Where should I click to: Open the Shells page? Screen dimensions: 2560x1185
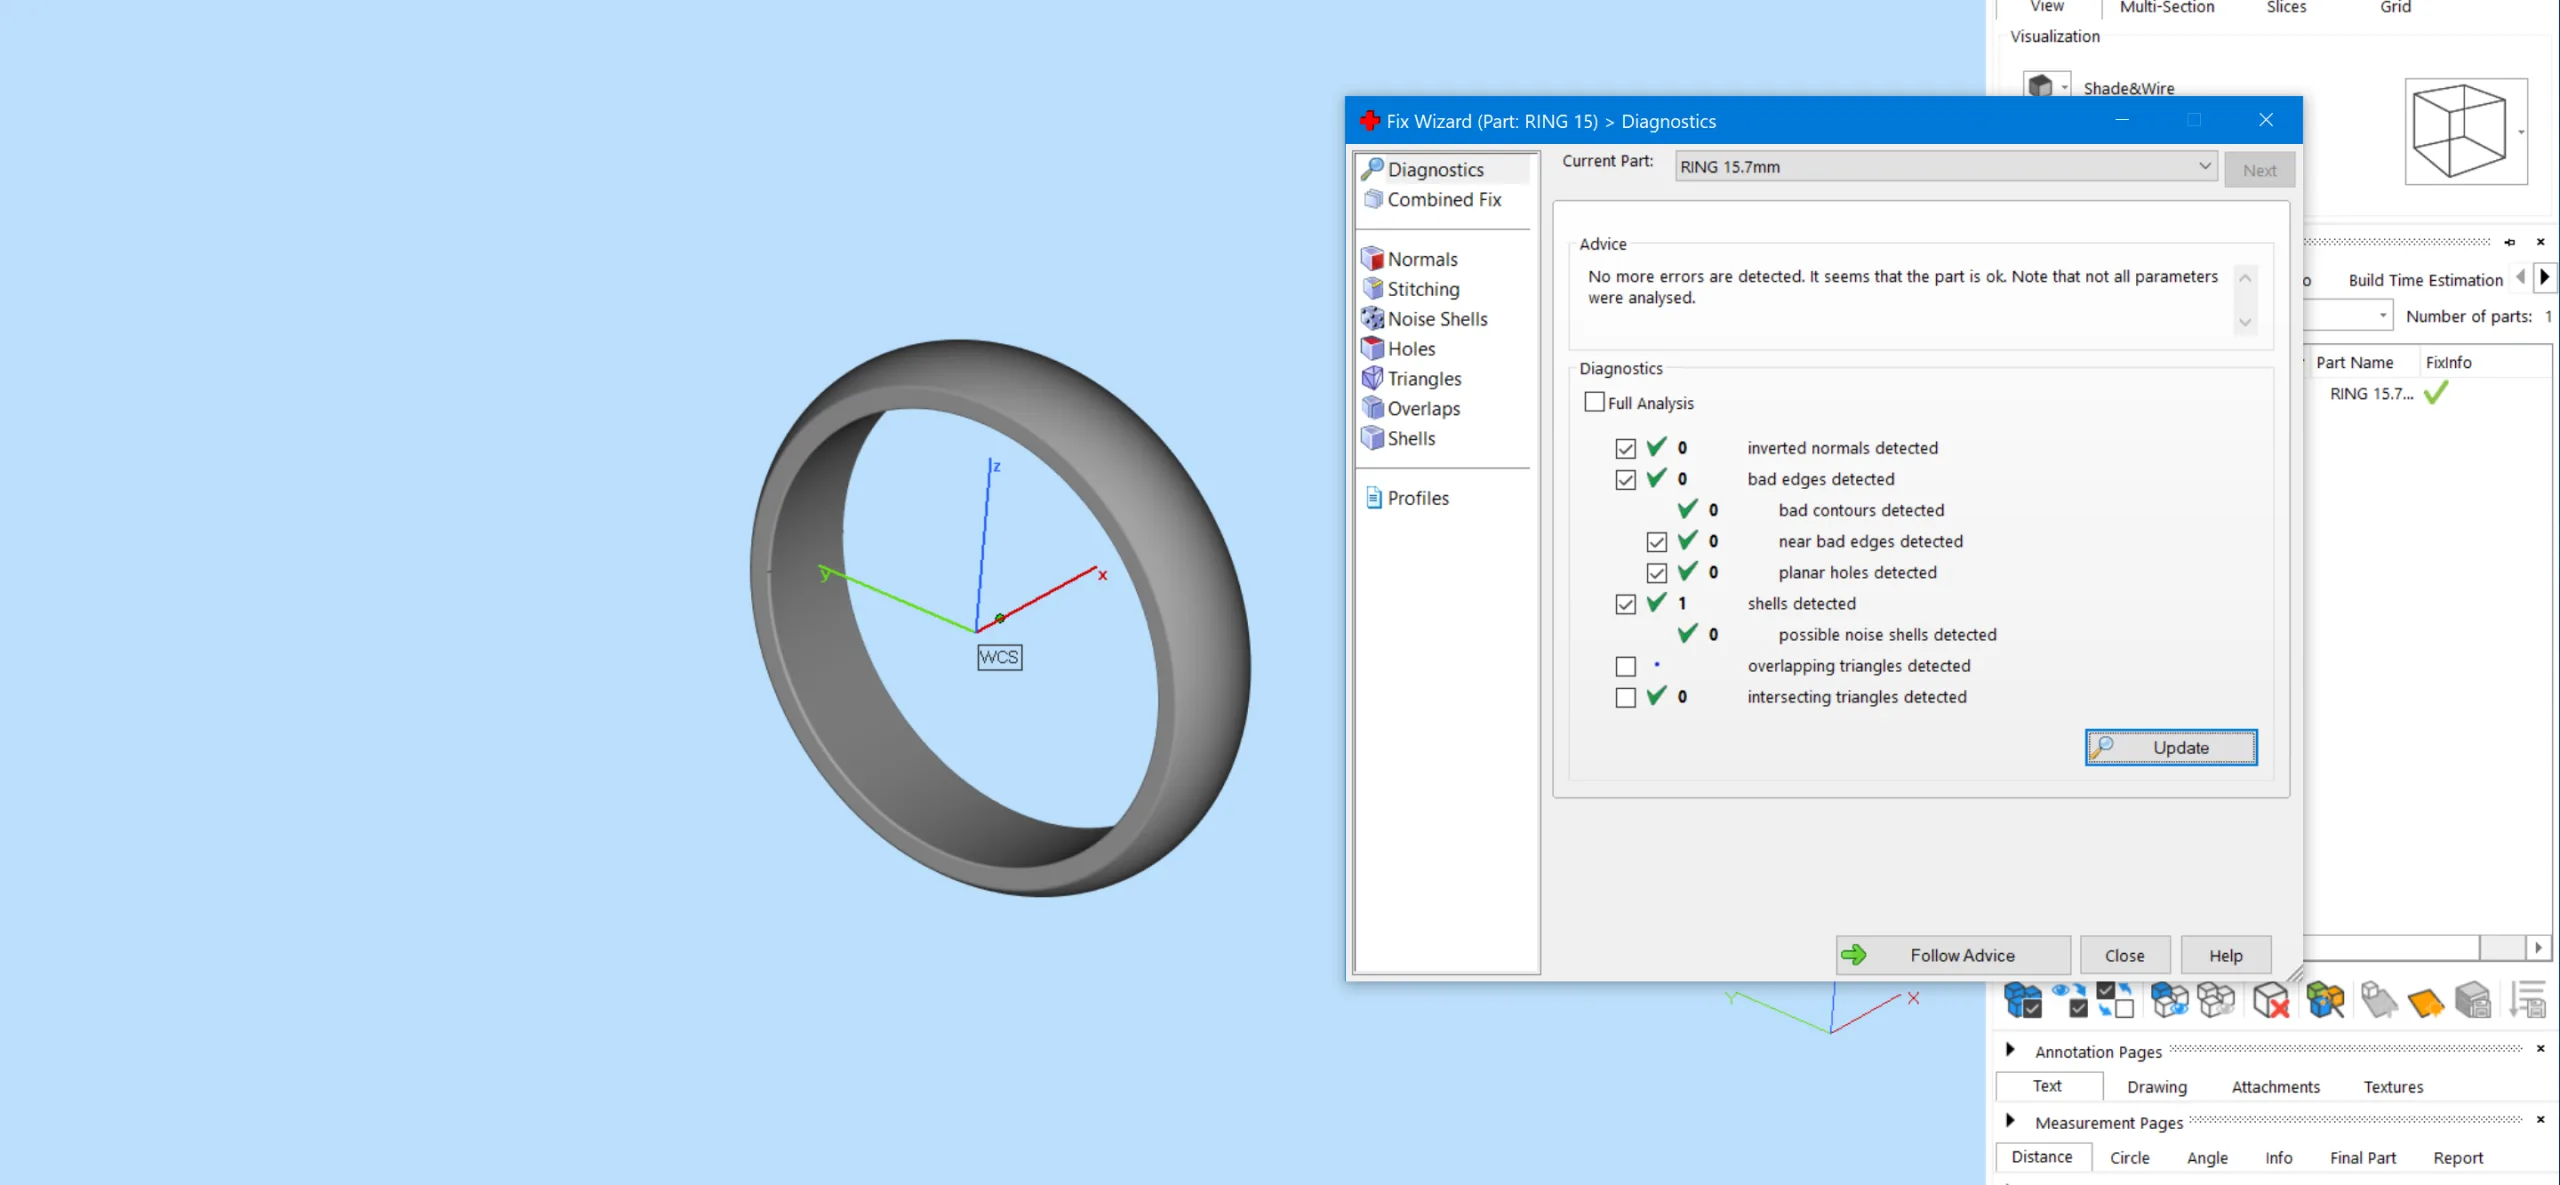tap(1411, 438)
